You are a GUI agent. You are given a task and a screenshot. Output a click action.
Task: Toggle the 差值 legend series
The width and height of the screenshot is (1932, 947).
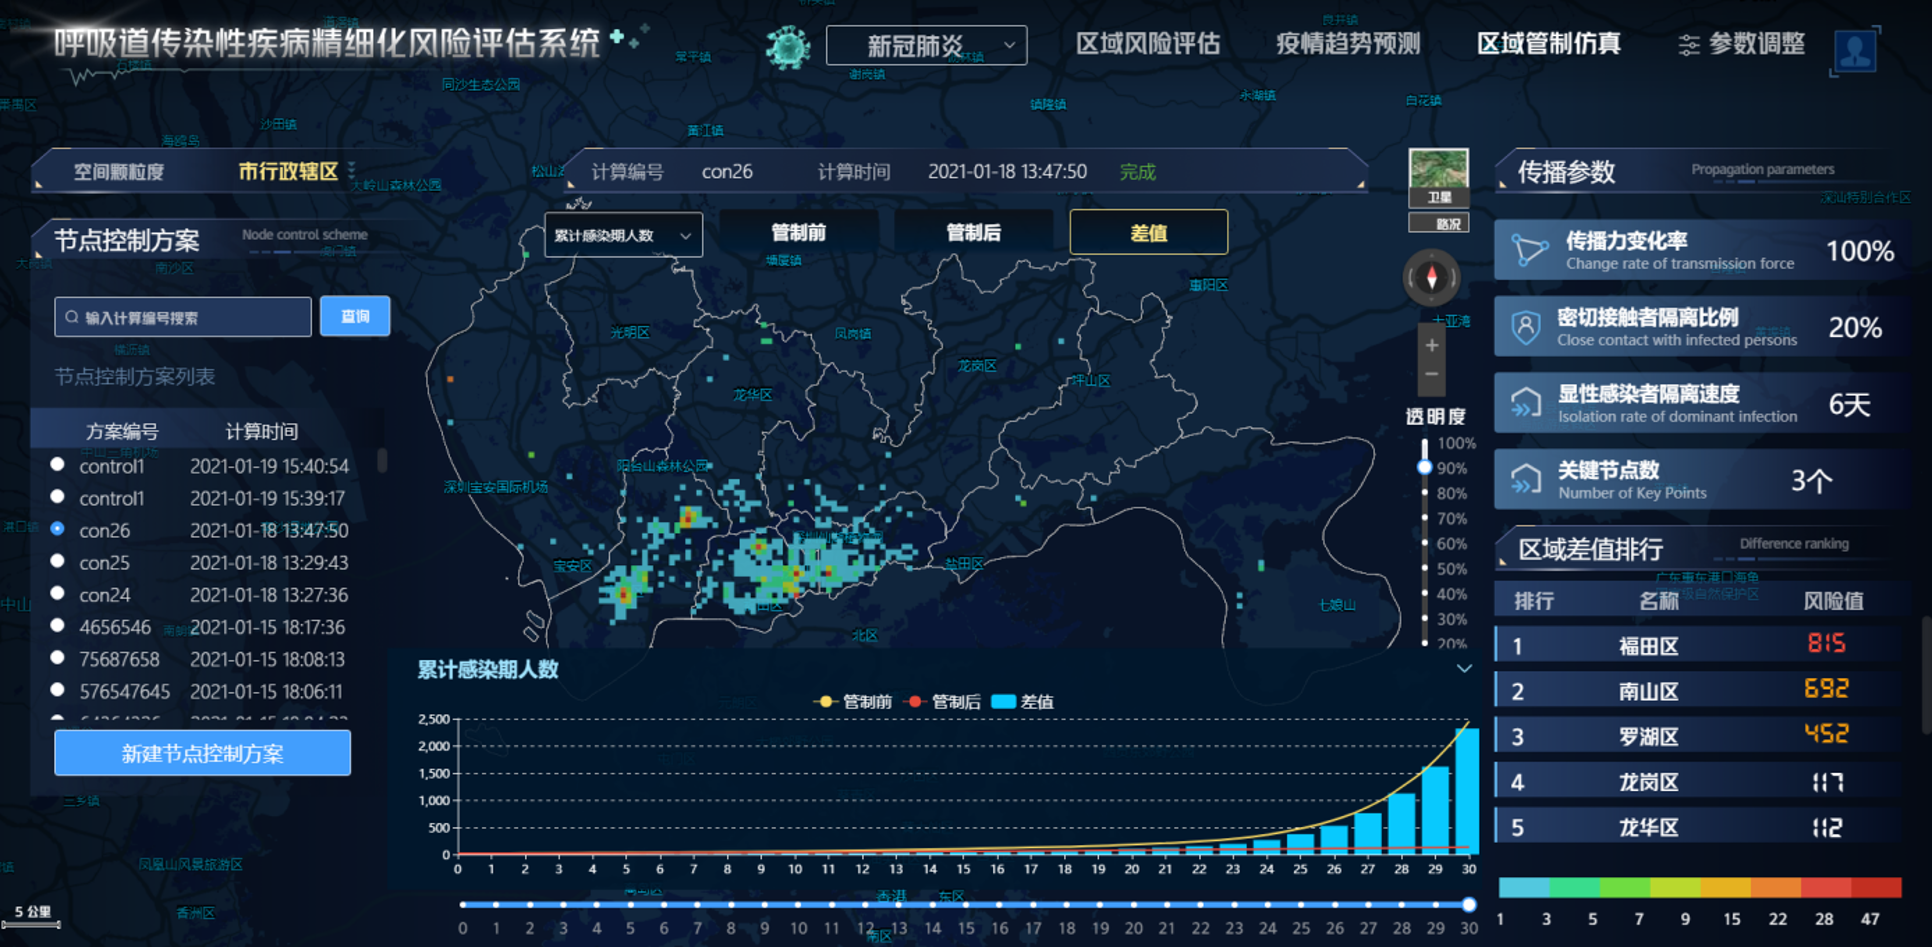tap(1022, 701)
